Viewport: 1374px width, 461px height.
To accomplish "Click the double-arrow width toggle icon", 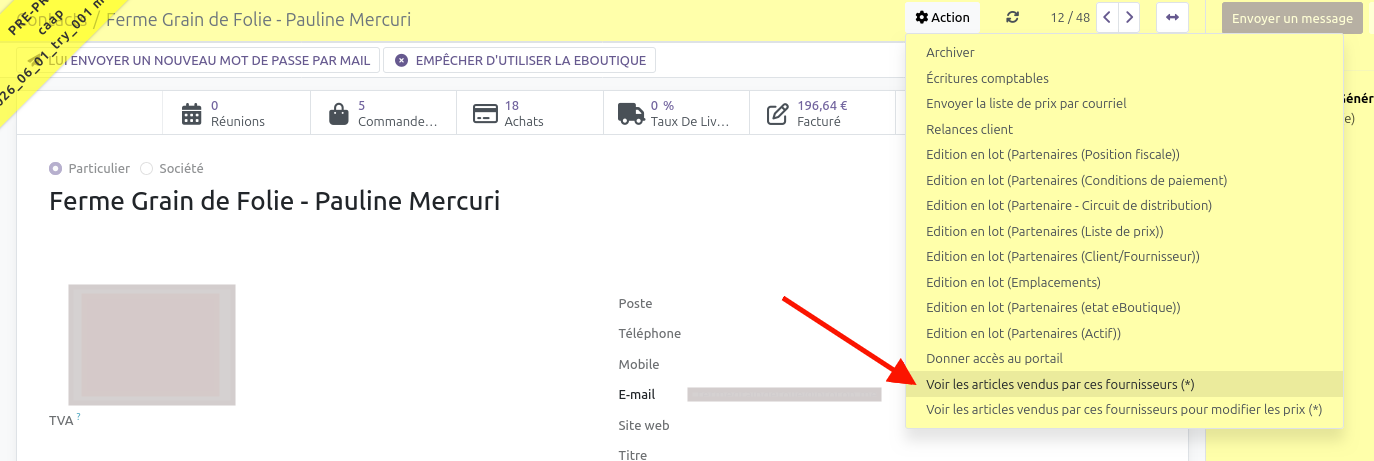I will [1172, 17].
